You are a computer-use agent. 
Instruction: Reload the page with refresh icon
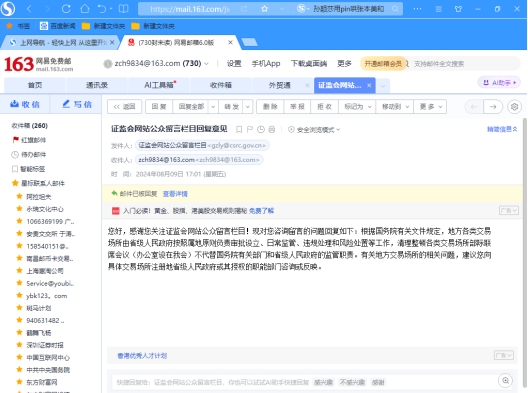(66, 9)
